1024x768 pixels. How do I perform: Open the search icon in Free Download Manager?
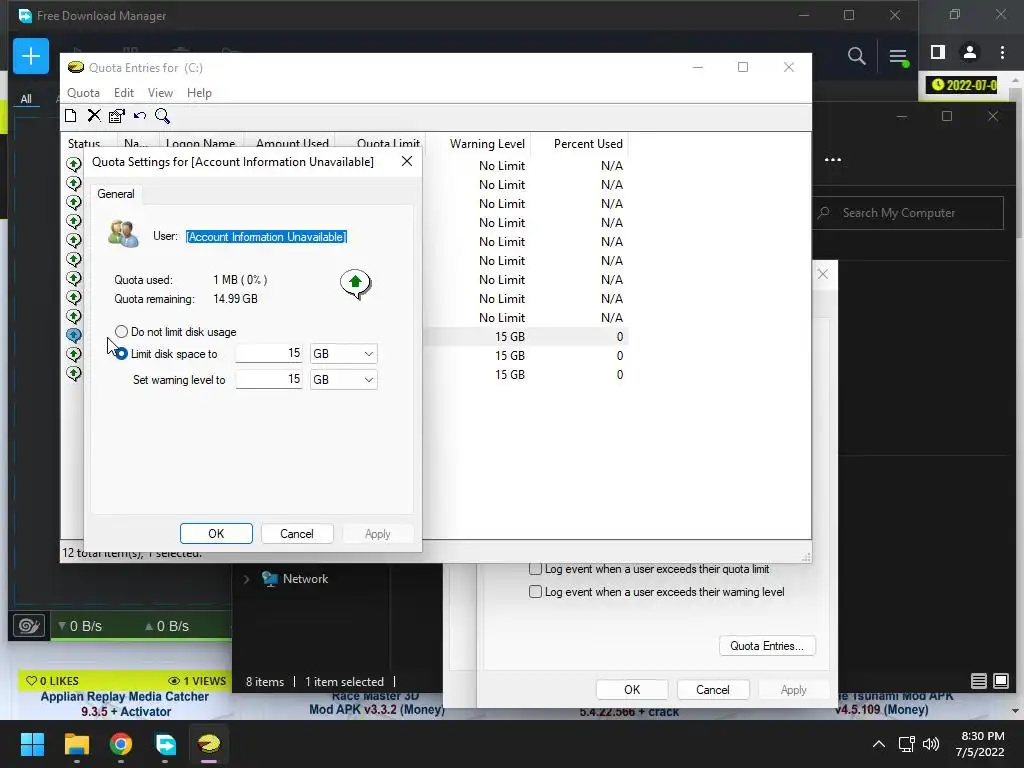tap(856, 56)
